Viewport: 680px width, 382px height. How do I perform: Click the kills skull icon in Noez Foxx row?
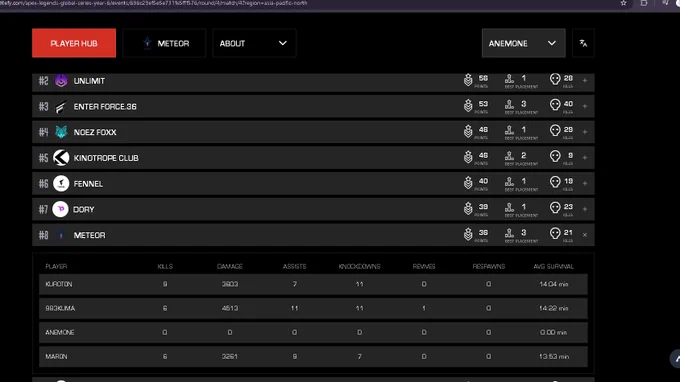point(555,131)
